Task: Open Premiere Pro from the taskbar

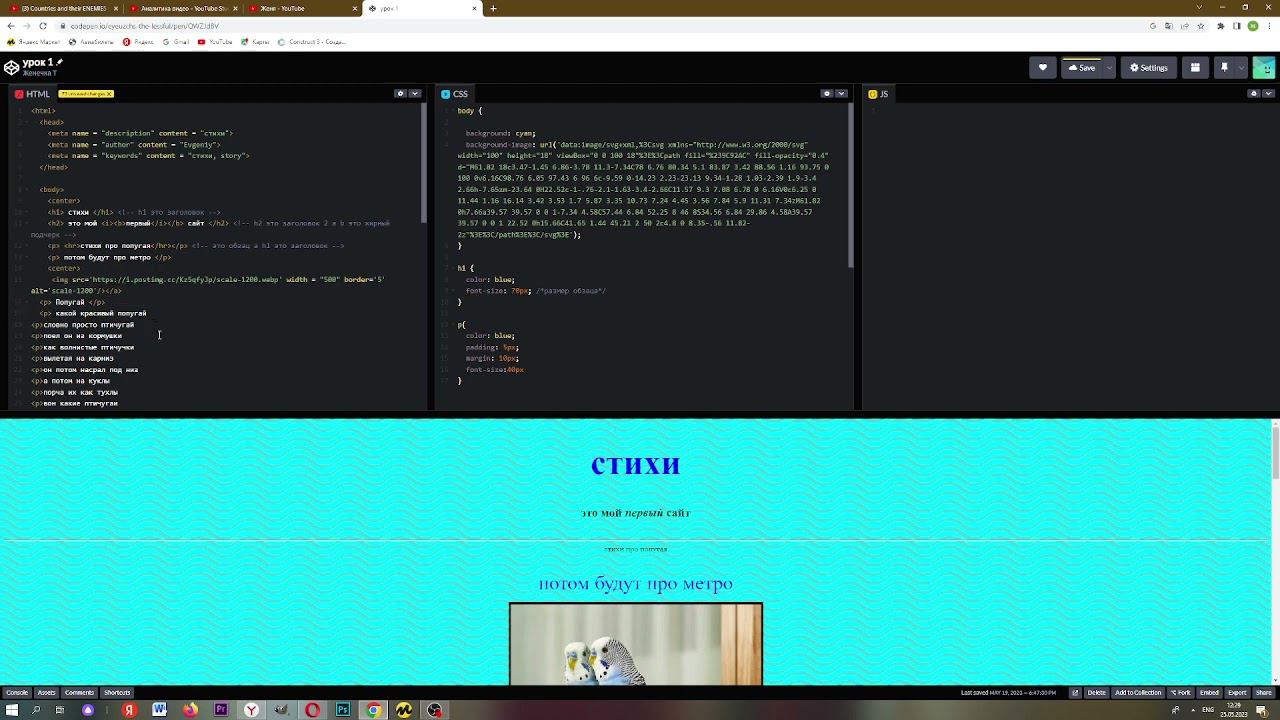Action: (221, 710)
